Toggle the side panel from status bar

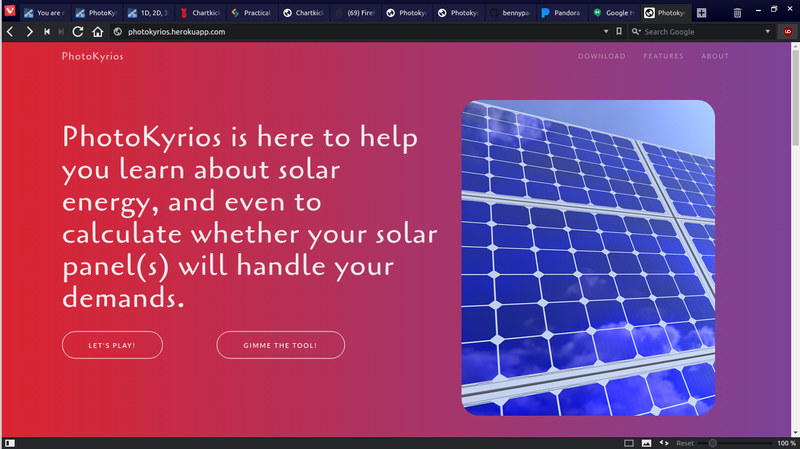pyautogui.click(x=10, y=442)
